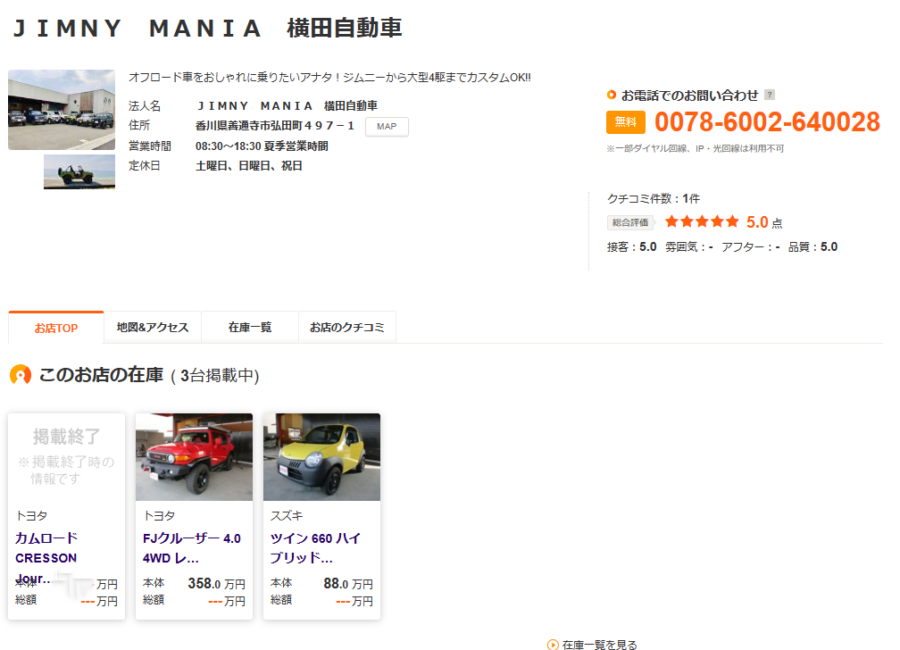Click the arrow icon next to 在庫一覧を見る

(x=553, y=644)
